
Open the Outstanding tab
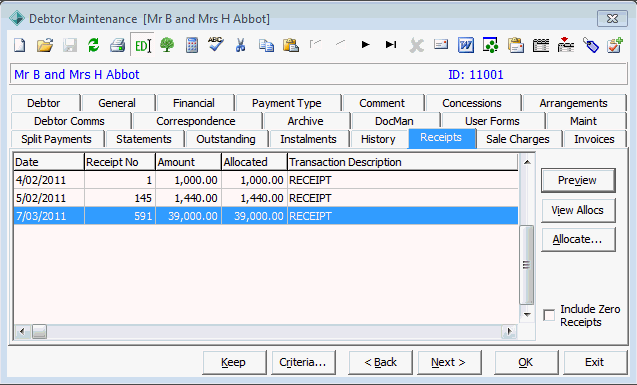click(x=227, y=139)
